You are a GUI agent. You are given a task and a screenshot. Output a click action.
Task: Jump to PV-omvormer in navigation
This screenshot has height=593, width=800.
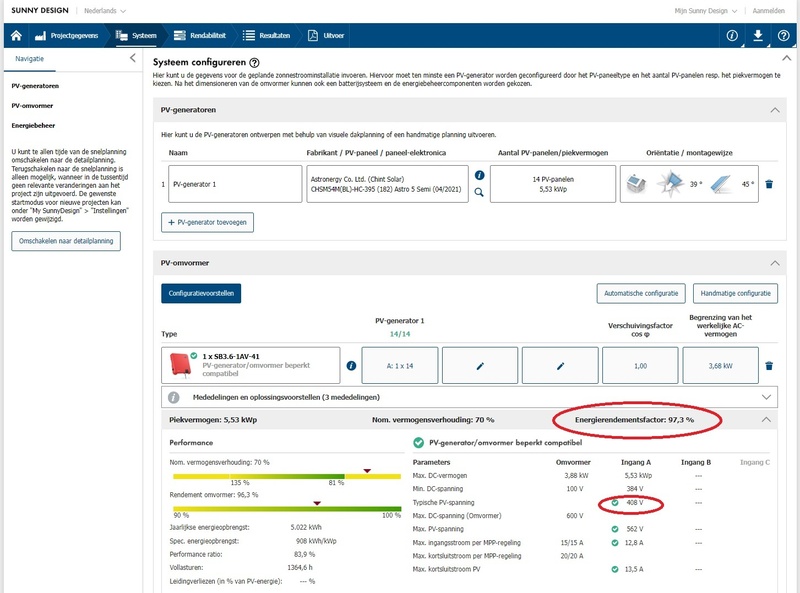click(32, 106)
